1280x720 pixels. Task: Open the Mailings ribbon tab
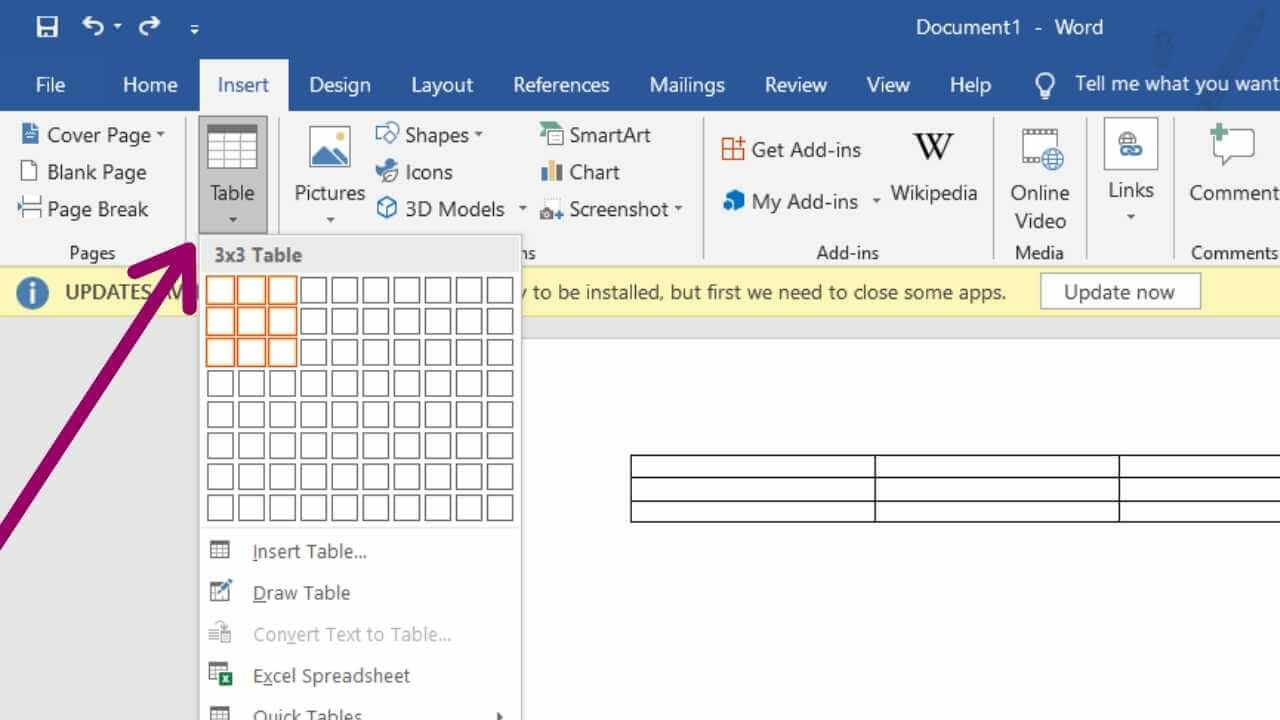(687, 85)
